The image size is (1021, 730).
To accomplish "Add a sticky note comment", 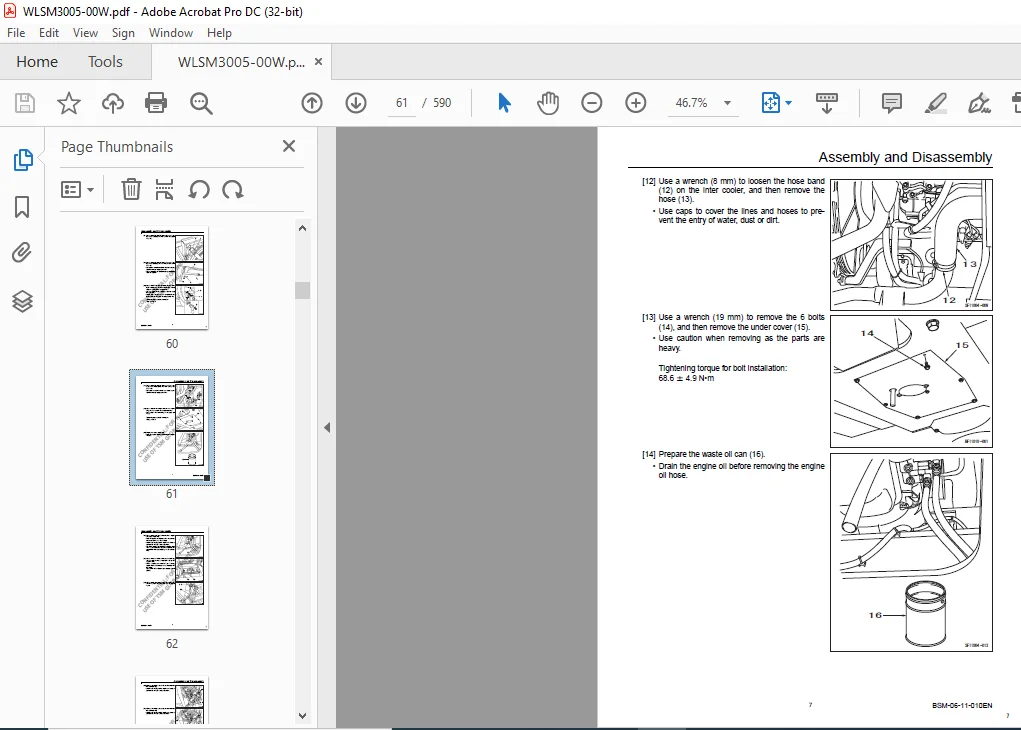I will coord(891,103).
